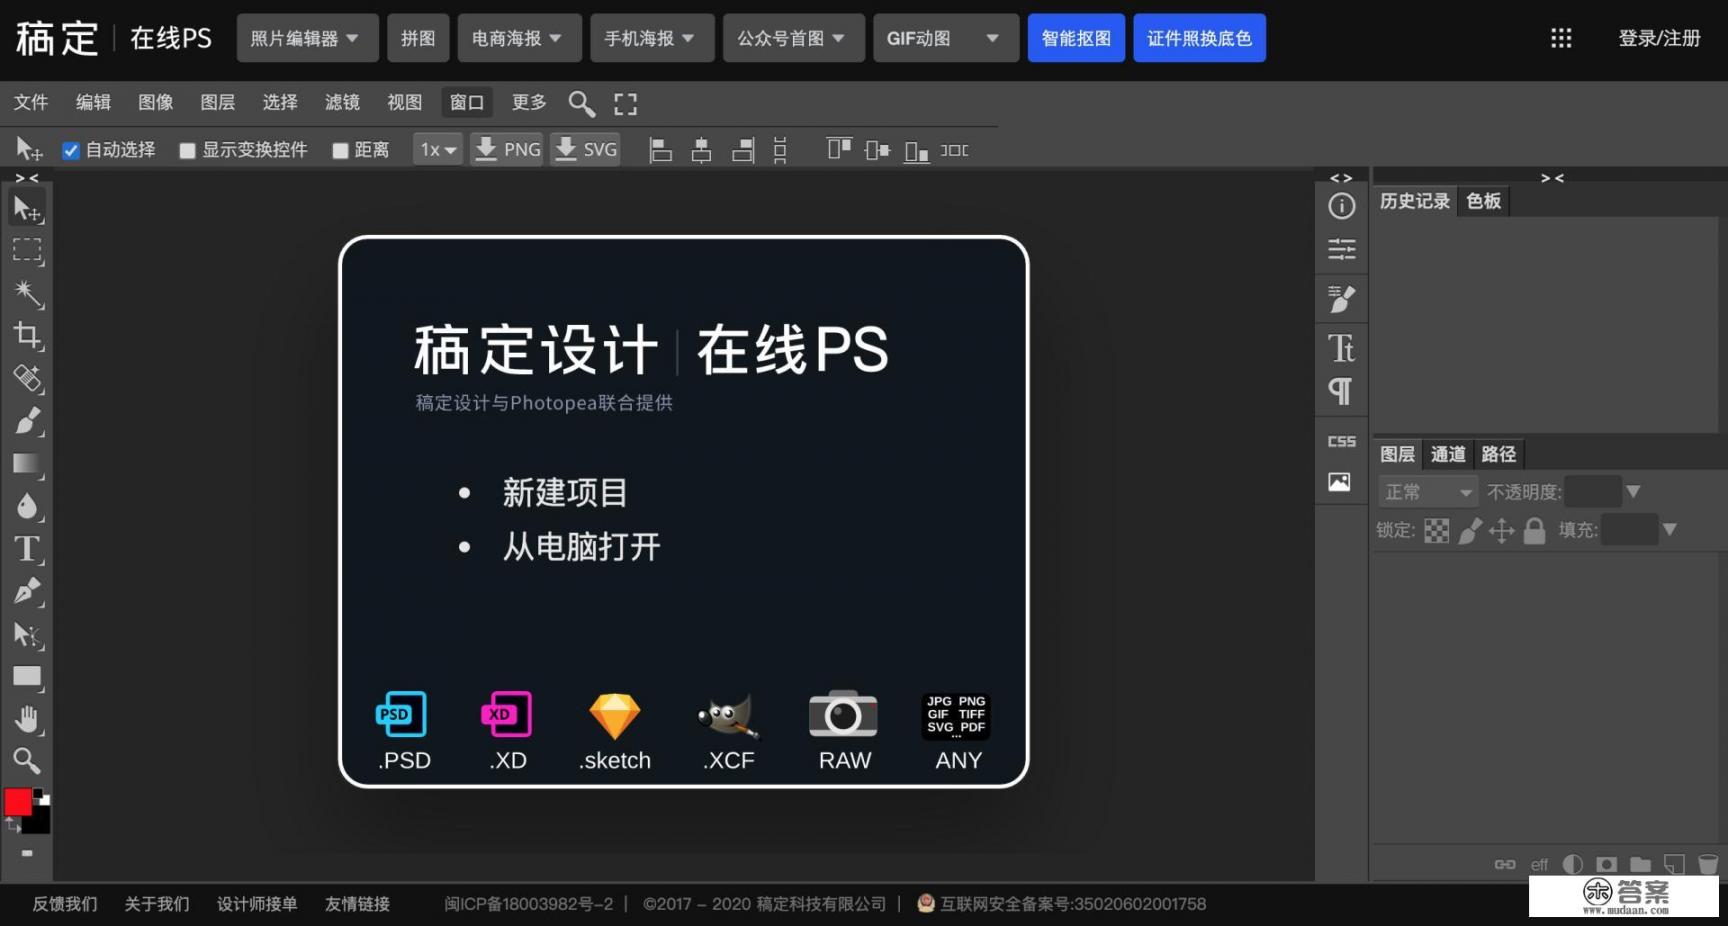The height and width of the screenshot is (926, 1728).
Task: Switch to the 色板 tab
Action: point(1483,202)
